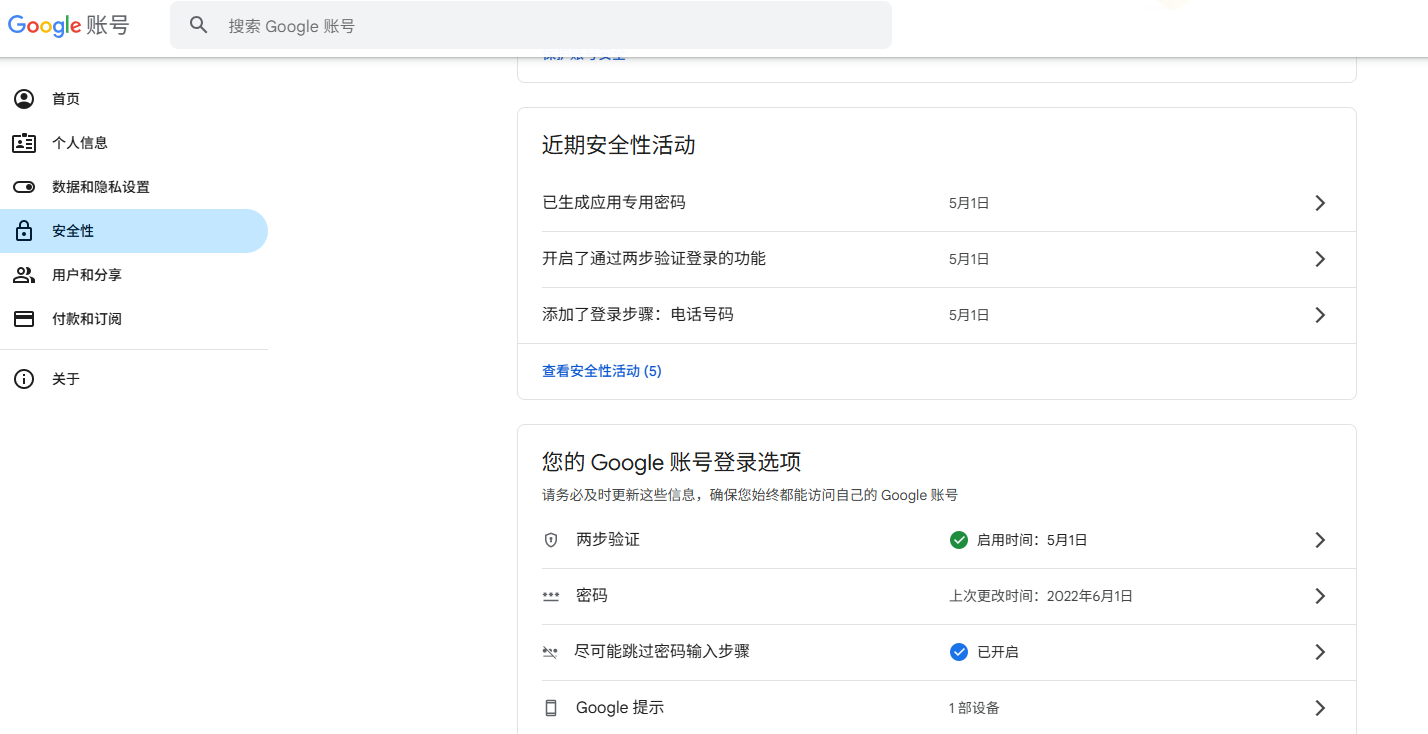Expand the 已生成应用专用密码 row arrow
Image resolution: width=1428 pixels, height=734 pixels.
pos(1320,203)
